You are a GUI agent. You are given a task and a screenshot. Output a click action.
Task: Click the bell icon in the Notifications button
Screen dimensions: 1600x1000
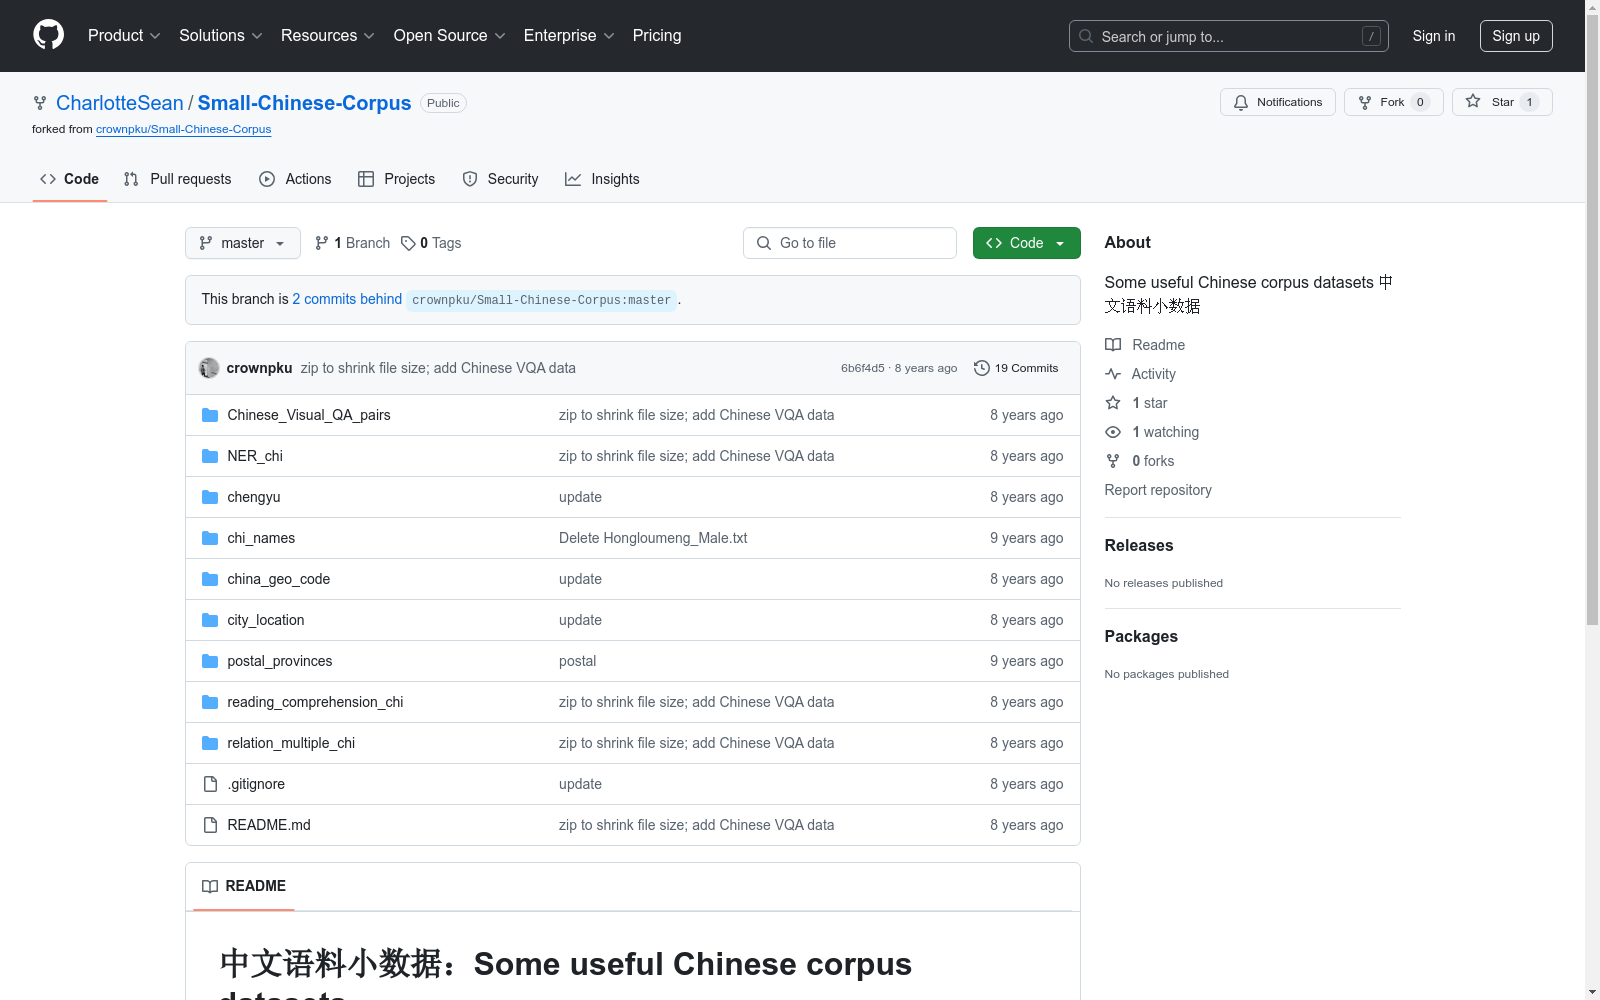tap(1241, 102)
